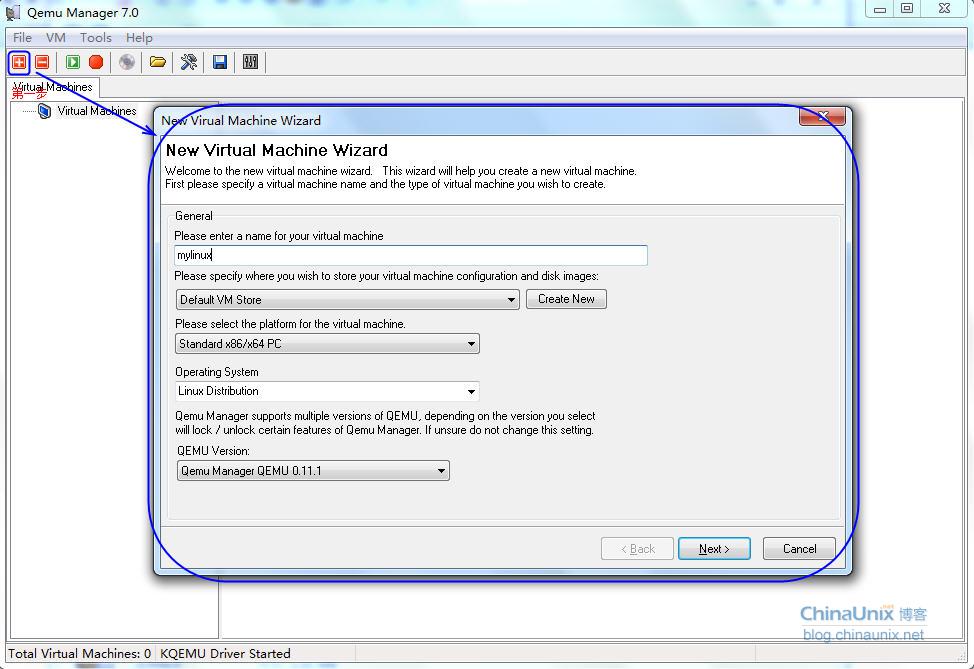This screenshot has width=974, height=669.
Task: Open the VM menu
Action: (56, 38)
